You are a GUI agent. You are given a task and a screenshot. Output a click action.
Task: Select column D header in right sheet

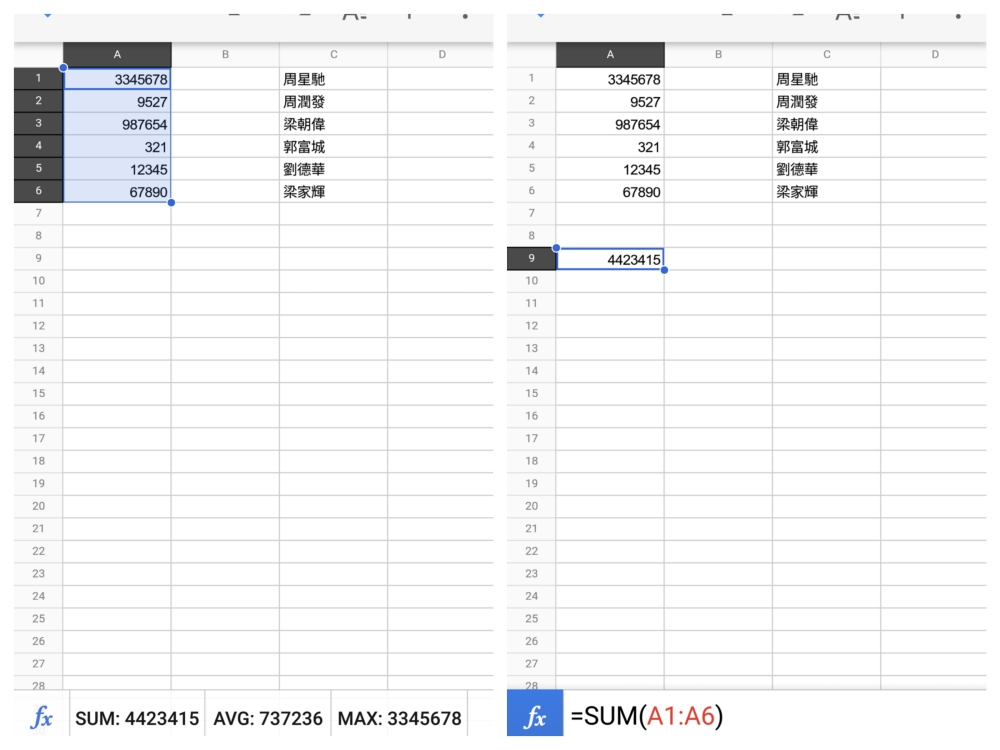[x=934, y=55]
